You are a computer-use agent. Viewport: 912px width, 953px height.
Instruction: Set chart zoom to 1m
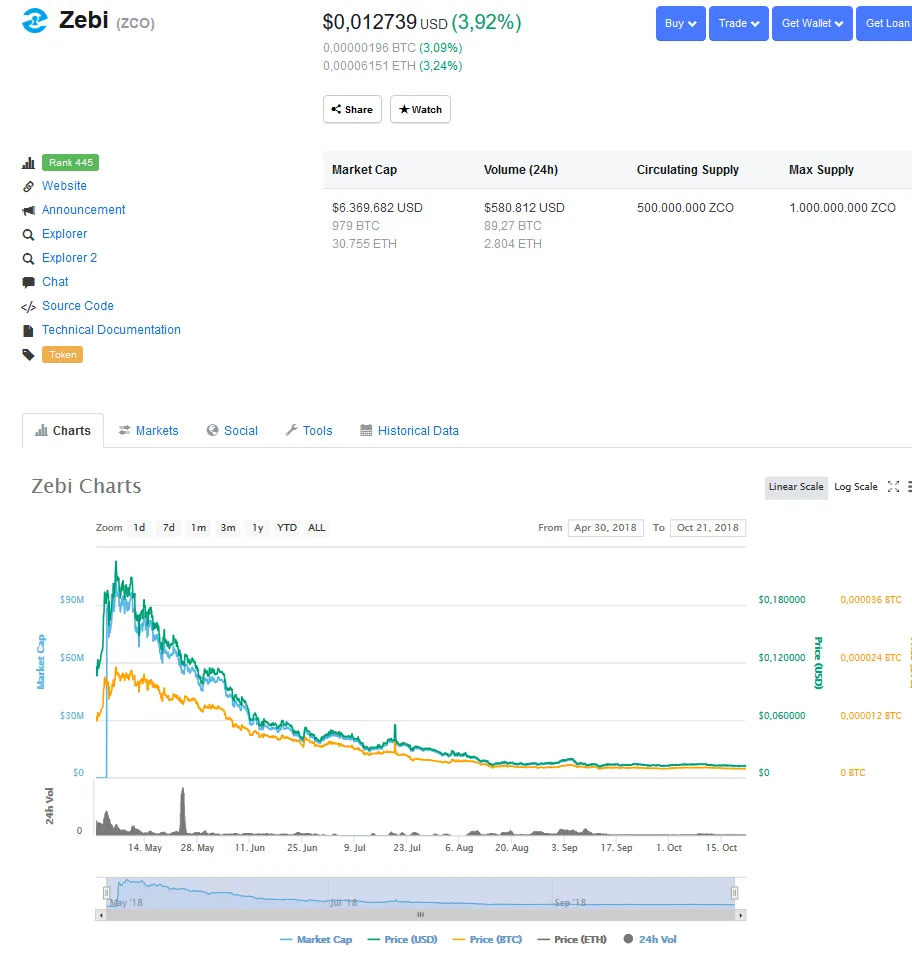pos(198,528)
